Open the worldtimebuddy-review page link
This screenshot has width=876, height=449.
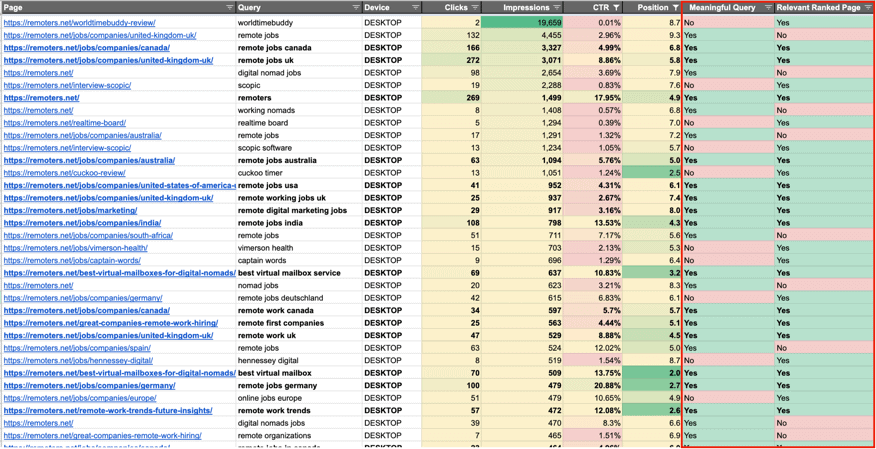coord(79,23)
